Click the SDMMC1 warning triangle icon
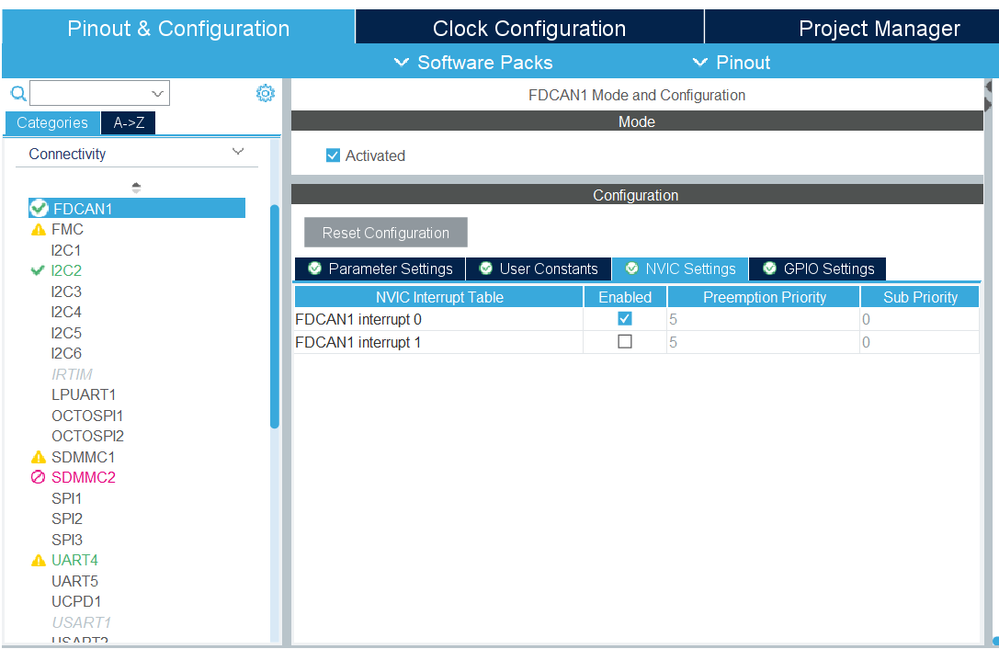 point(38,457)
